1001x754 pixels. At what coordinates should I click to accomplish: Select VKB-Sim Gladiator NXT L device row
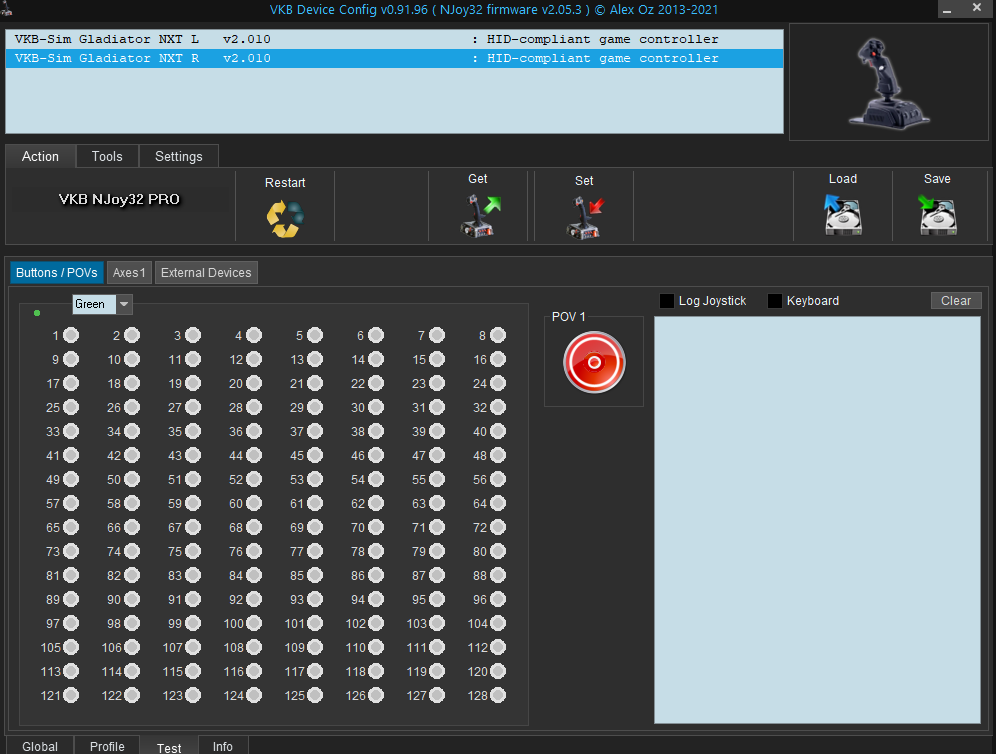point(394,39)
